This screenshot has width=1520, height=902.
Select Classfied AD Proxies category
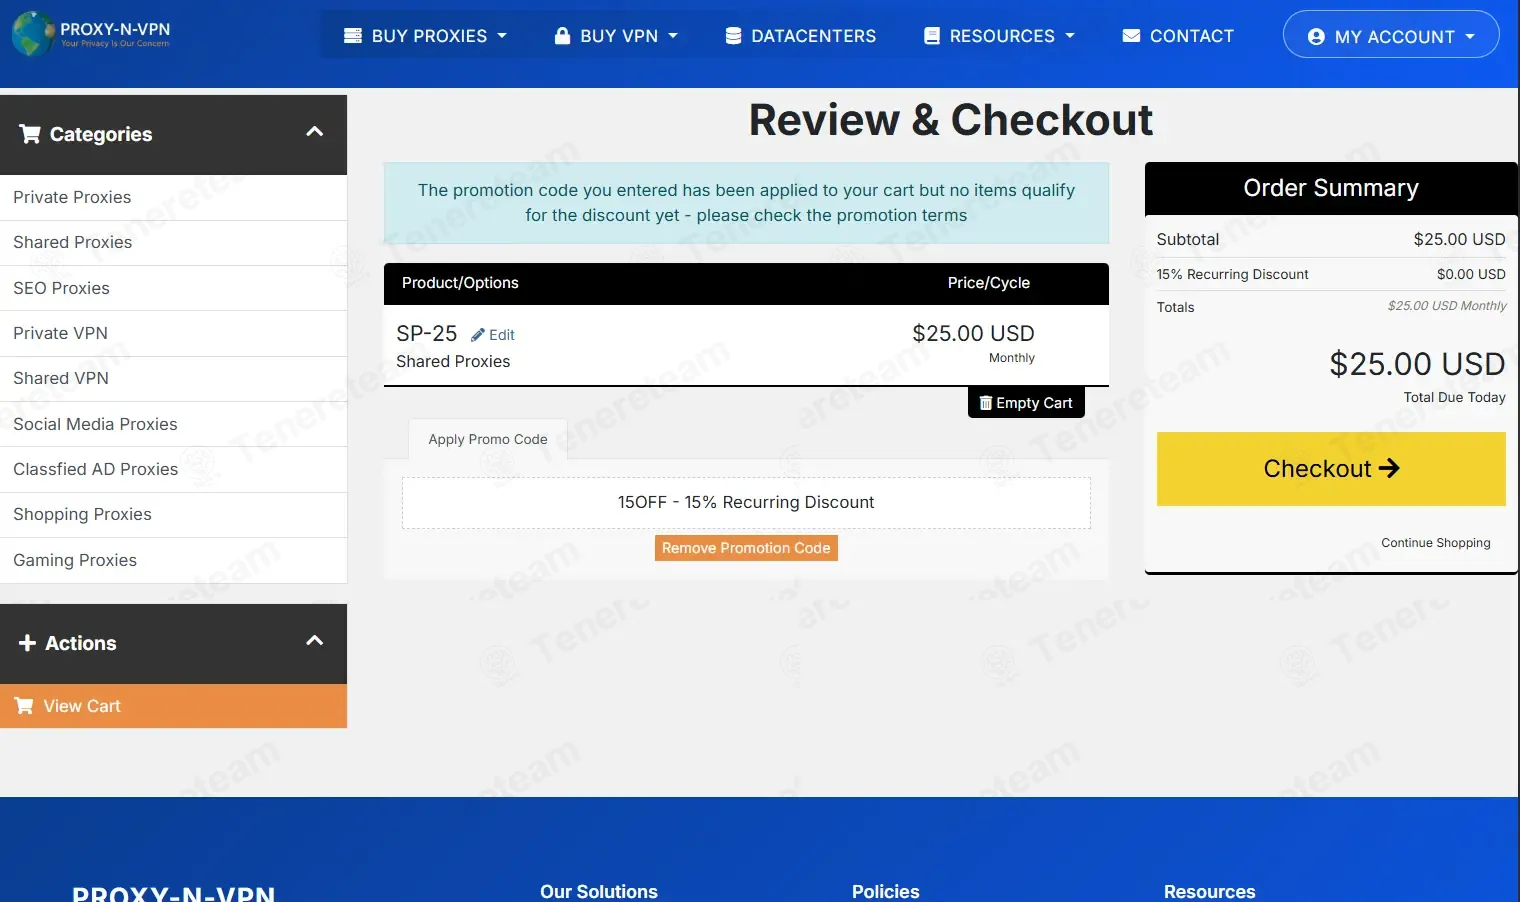point(173,469)
